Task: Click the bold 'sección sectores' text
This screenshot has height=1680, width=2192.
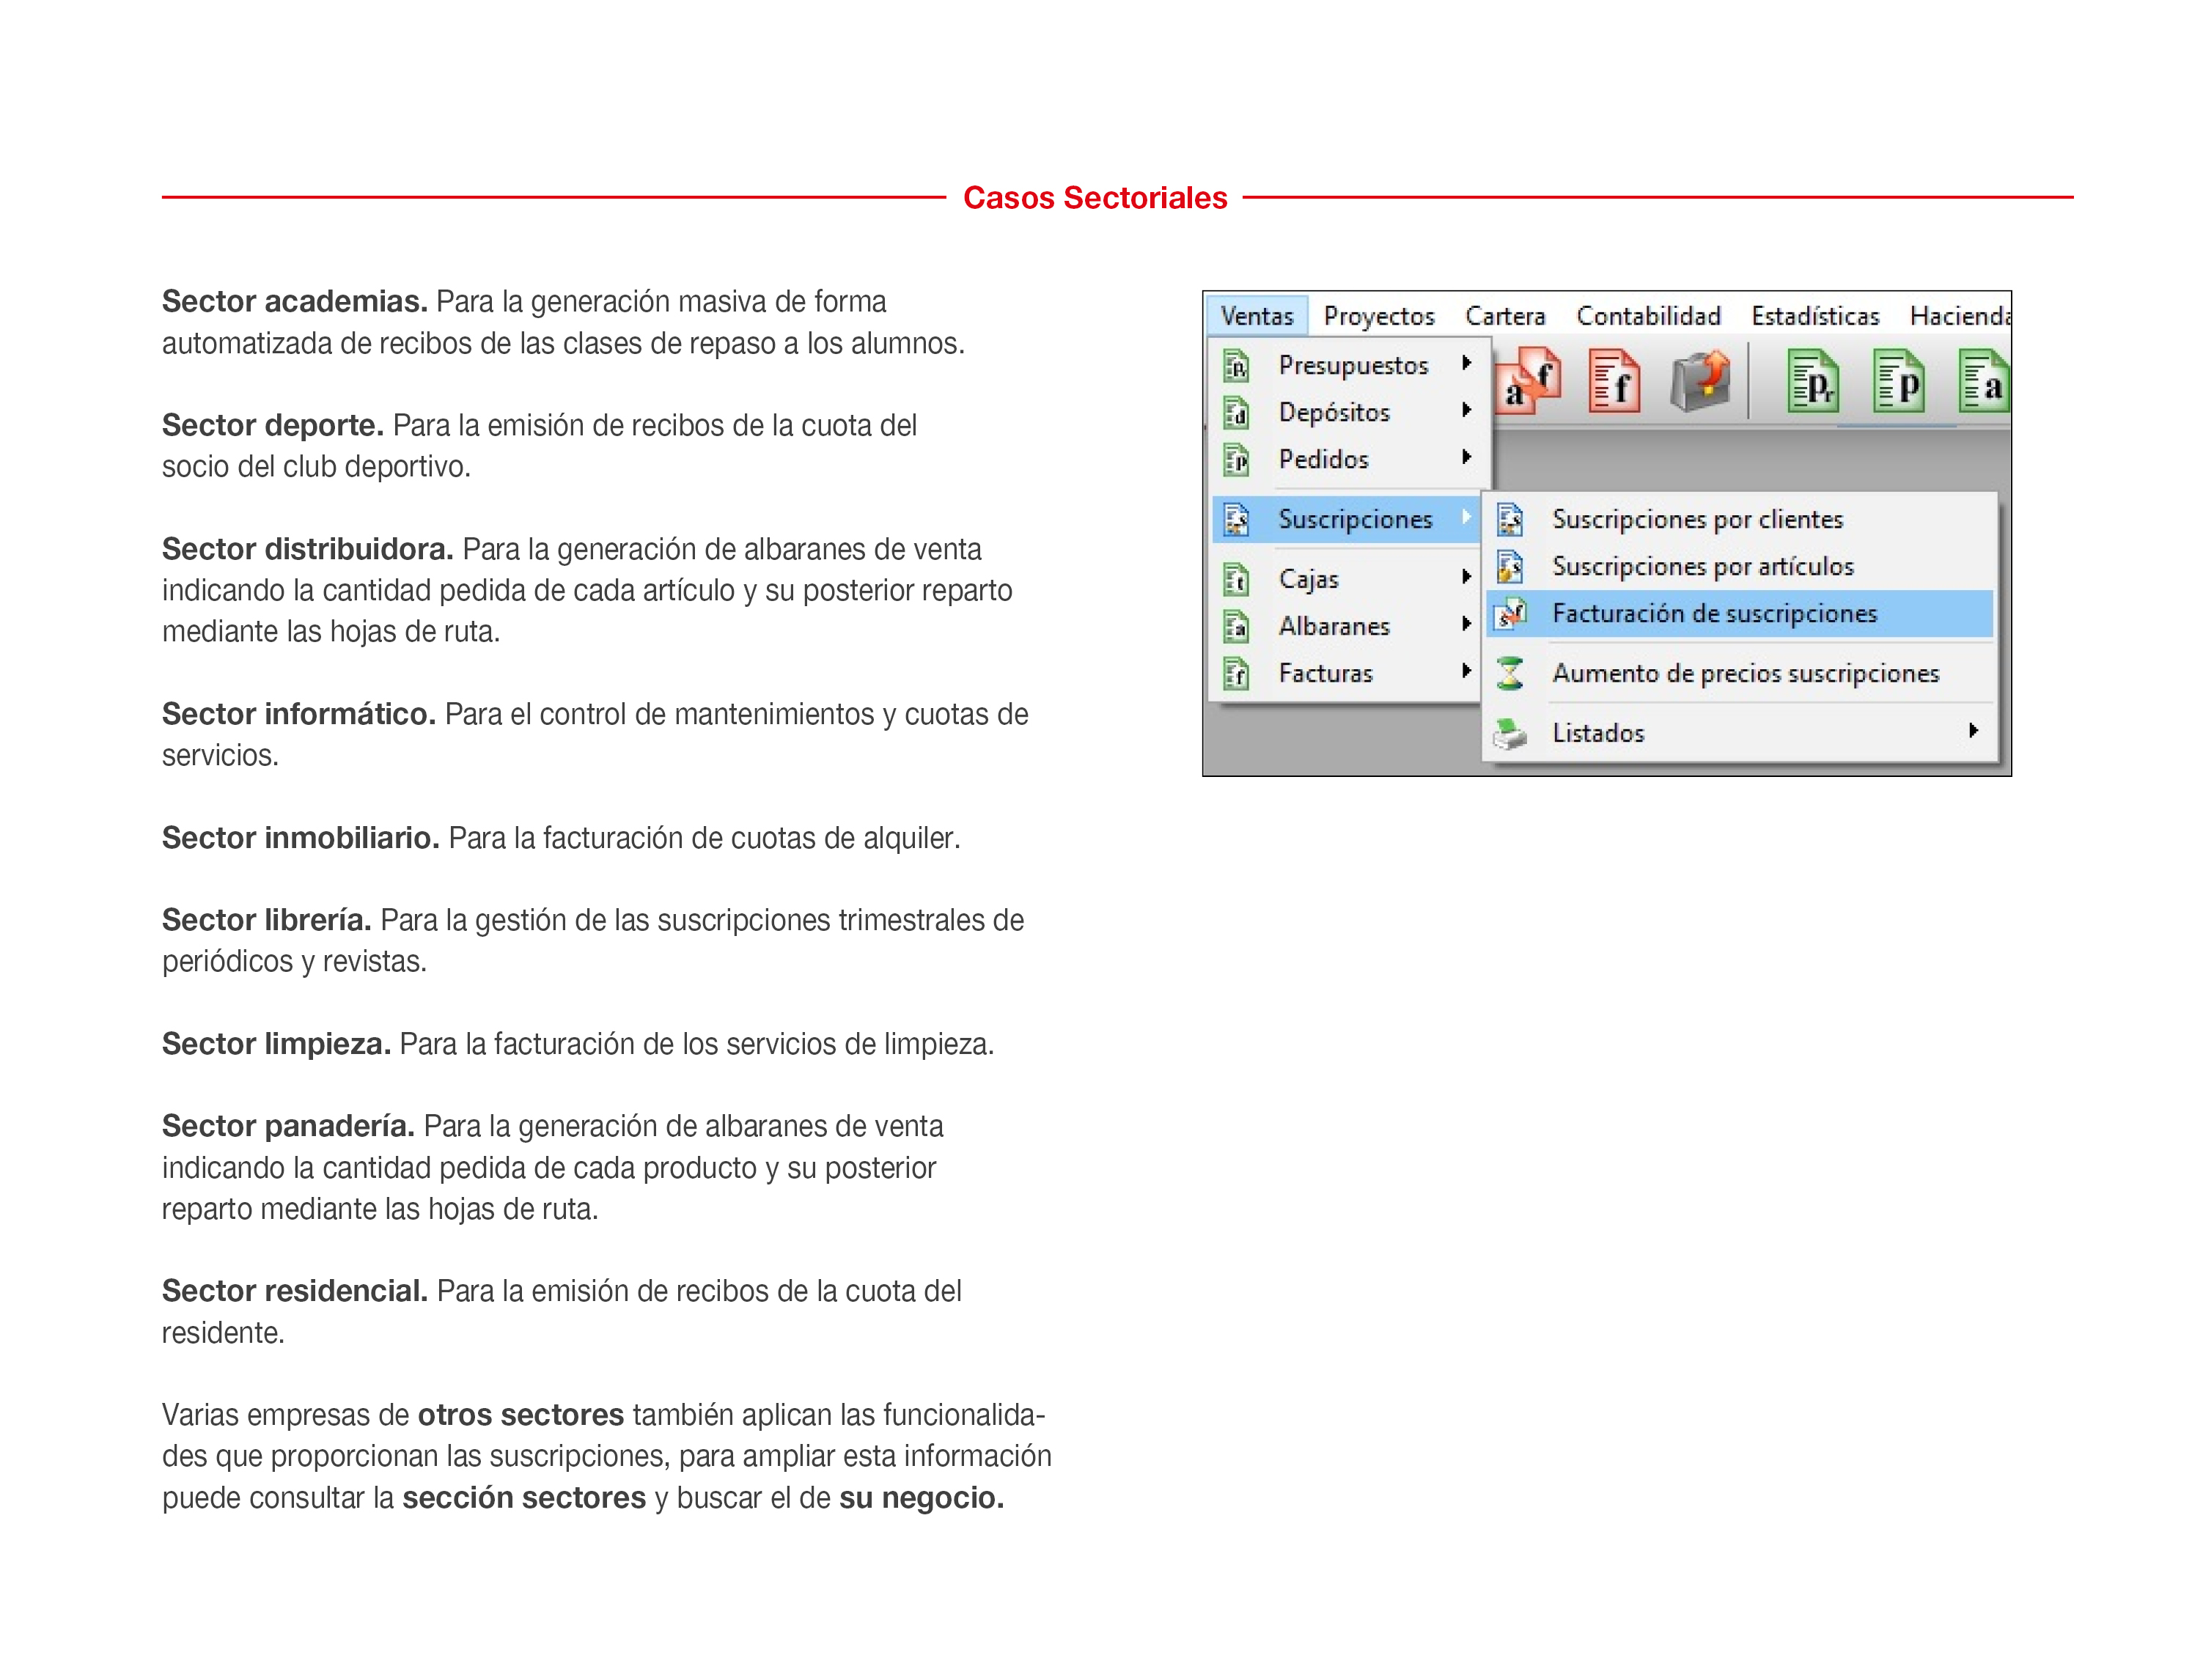Action: pos(524,1498)
